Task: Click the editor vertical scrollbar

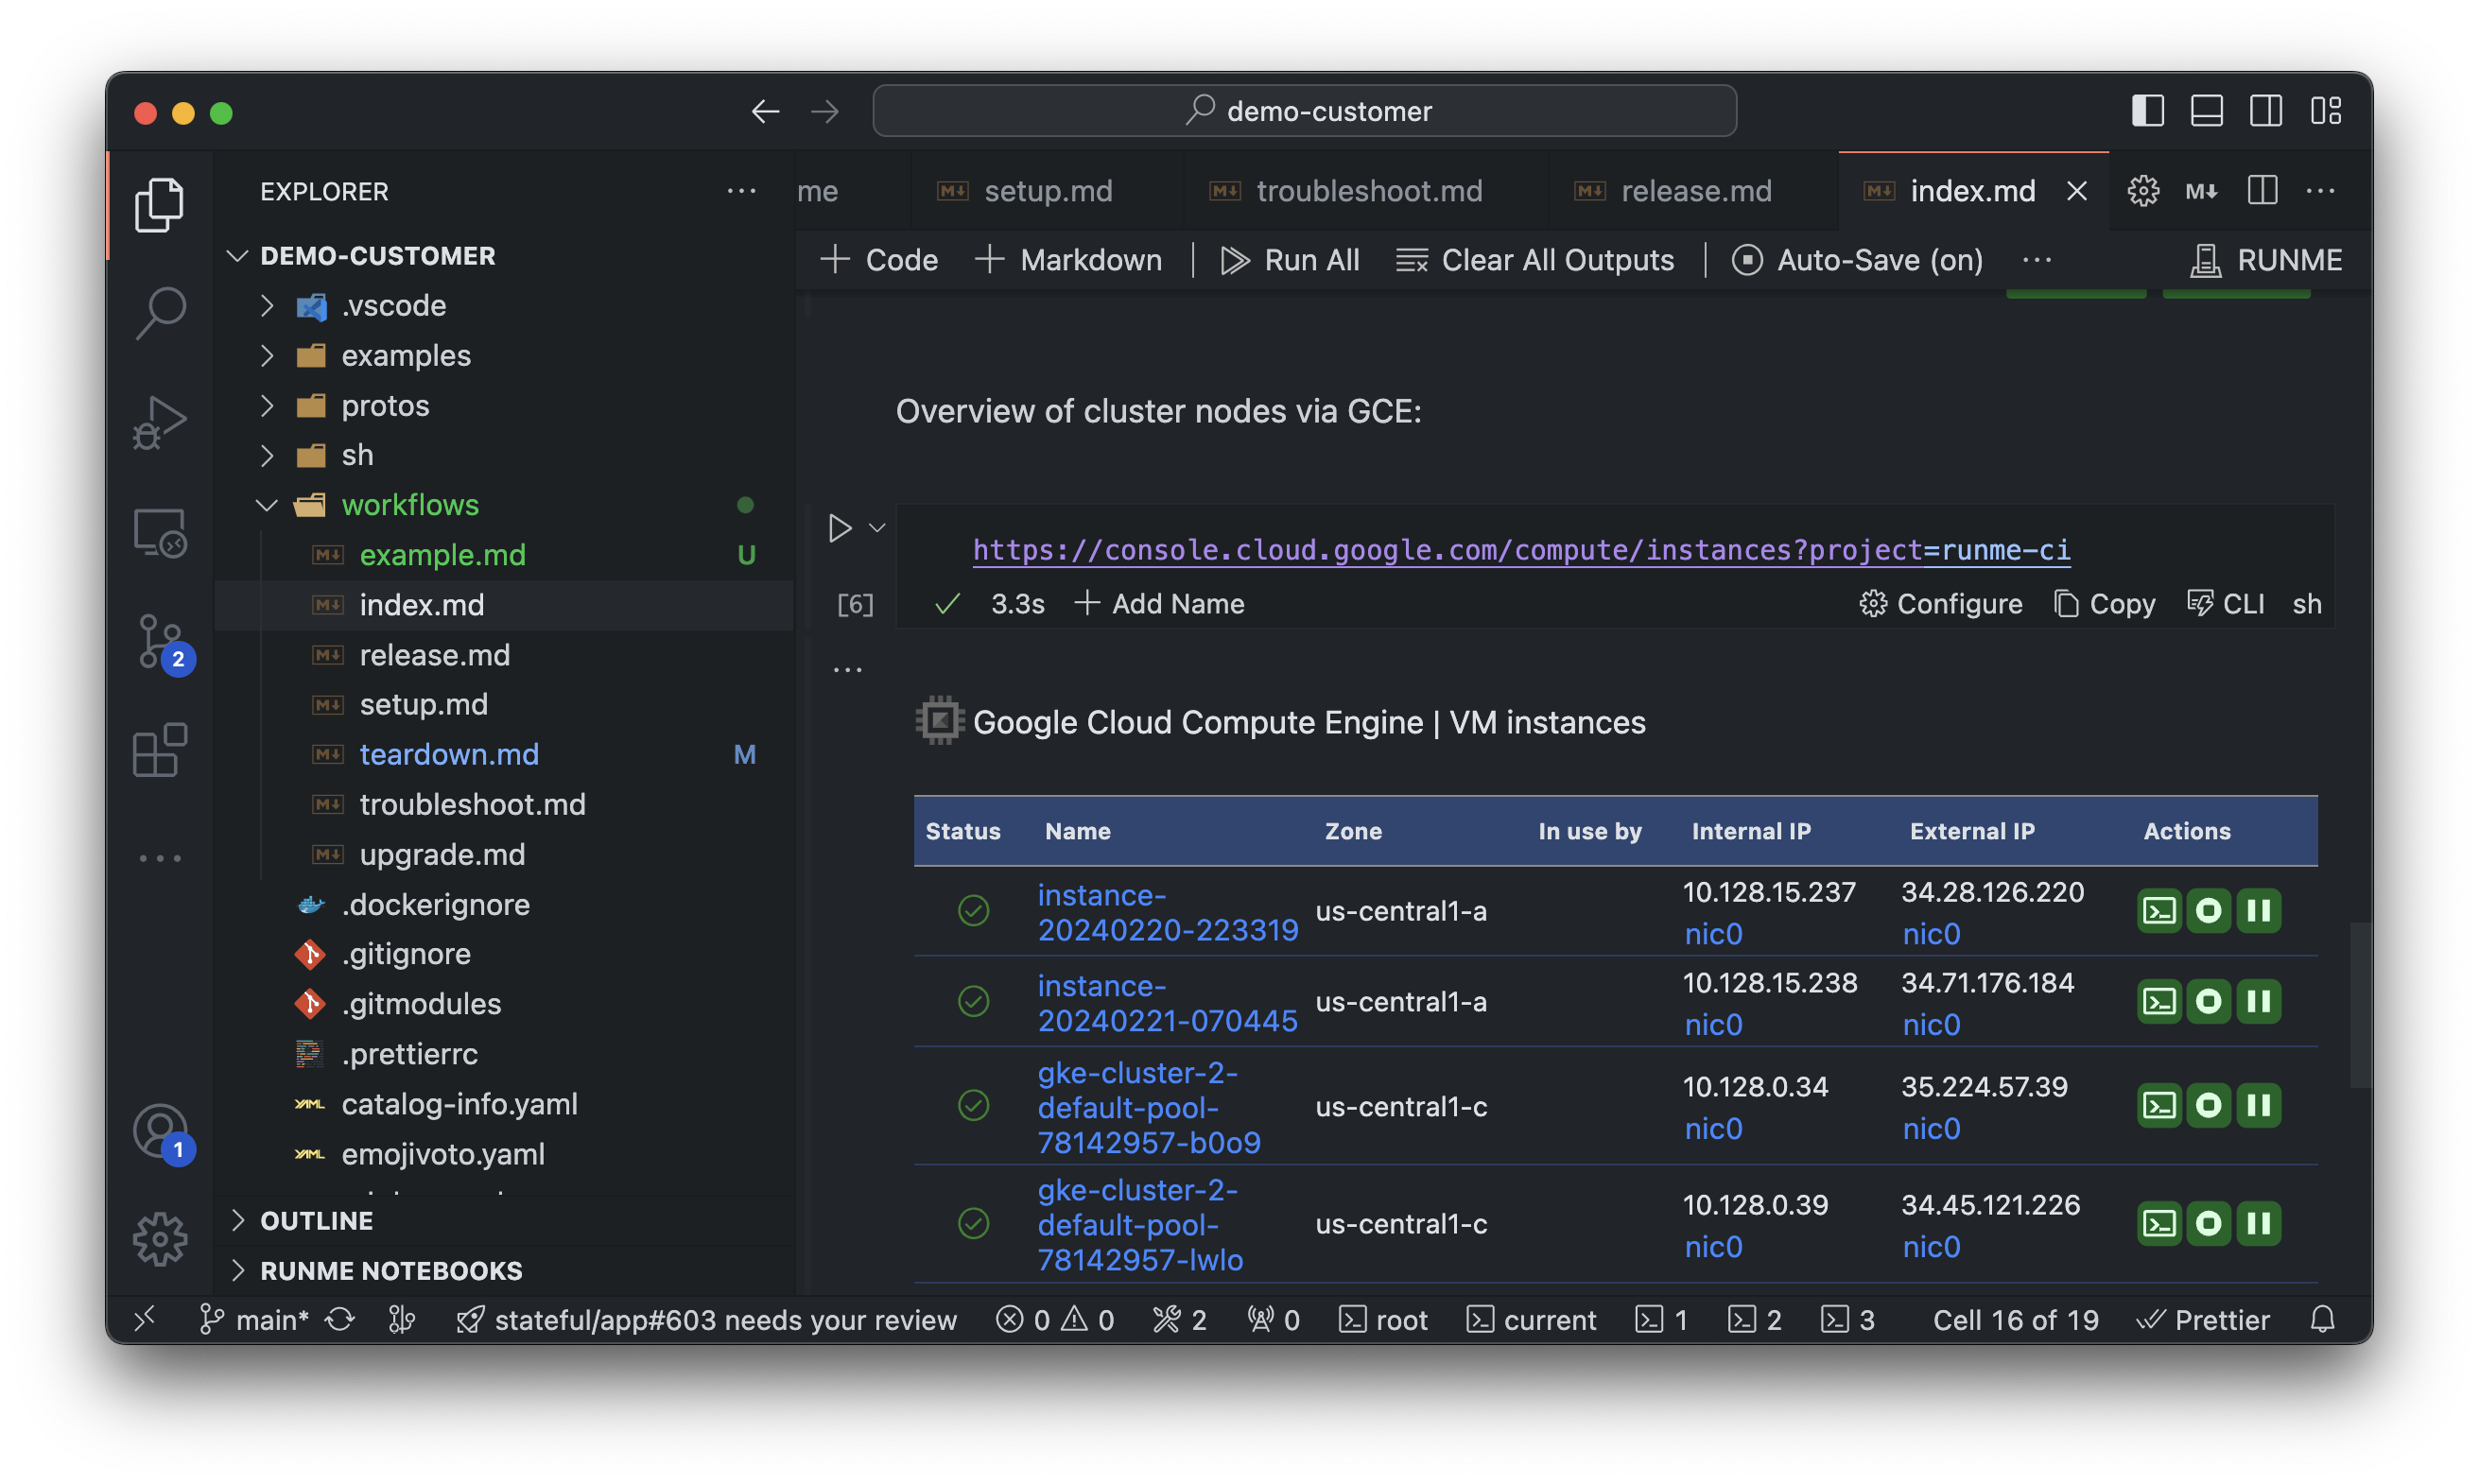Action: pos(2359,1004)
